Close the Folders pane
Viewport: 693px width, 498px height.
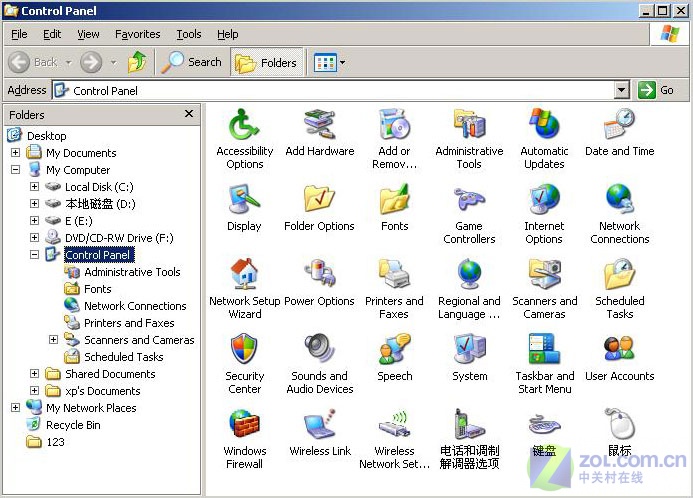pos(189,114)
